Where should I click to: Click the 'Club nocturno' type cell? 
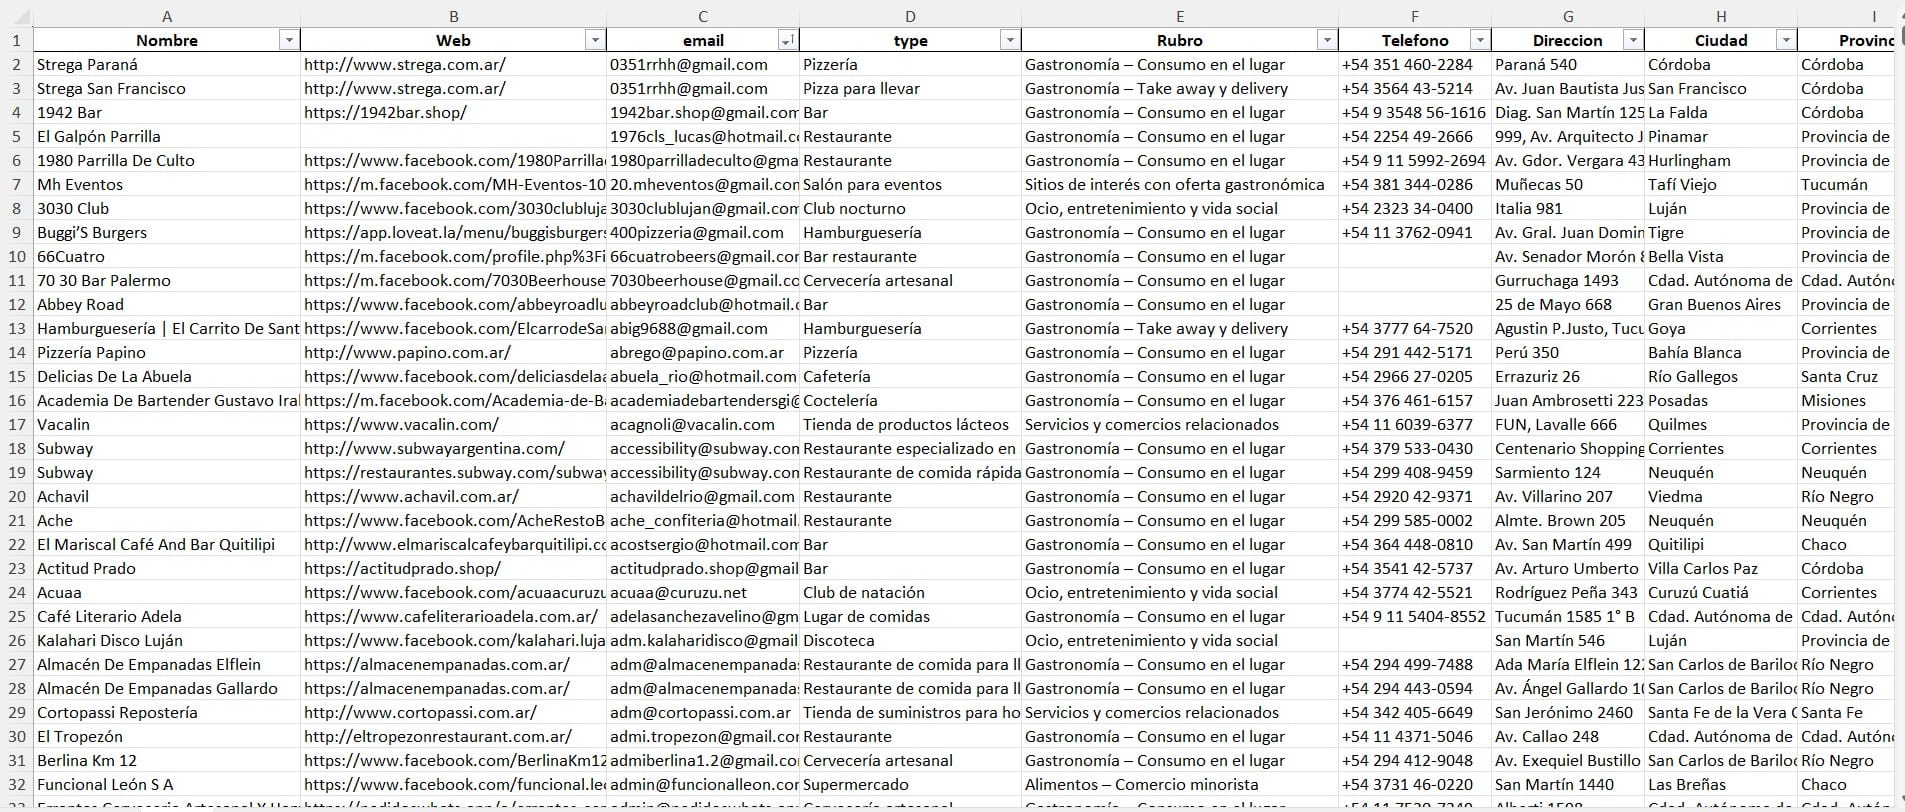(x=910, y=208)
